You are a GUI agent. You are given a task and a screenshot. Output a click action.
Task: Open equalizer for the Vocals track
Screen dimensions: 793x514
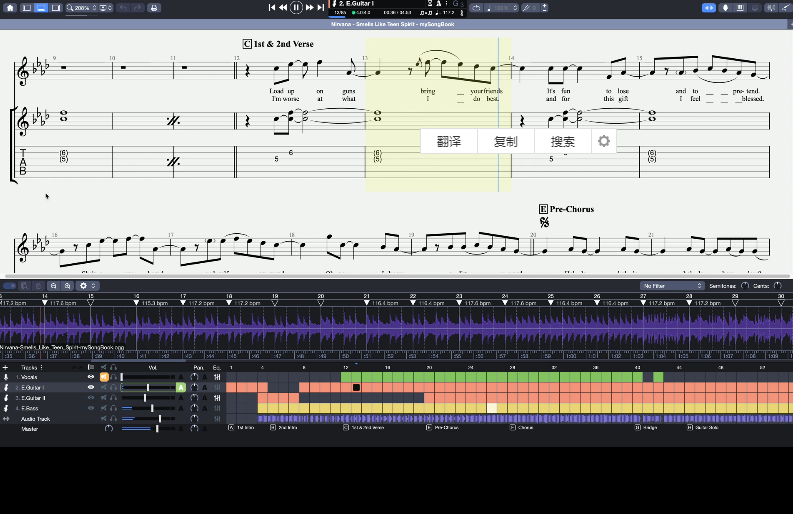[217, 377]
